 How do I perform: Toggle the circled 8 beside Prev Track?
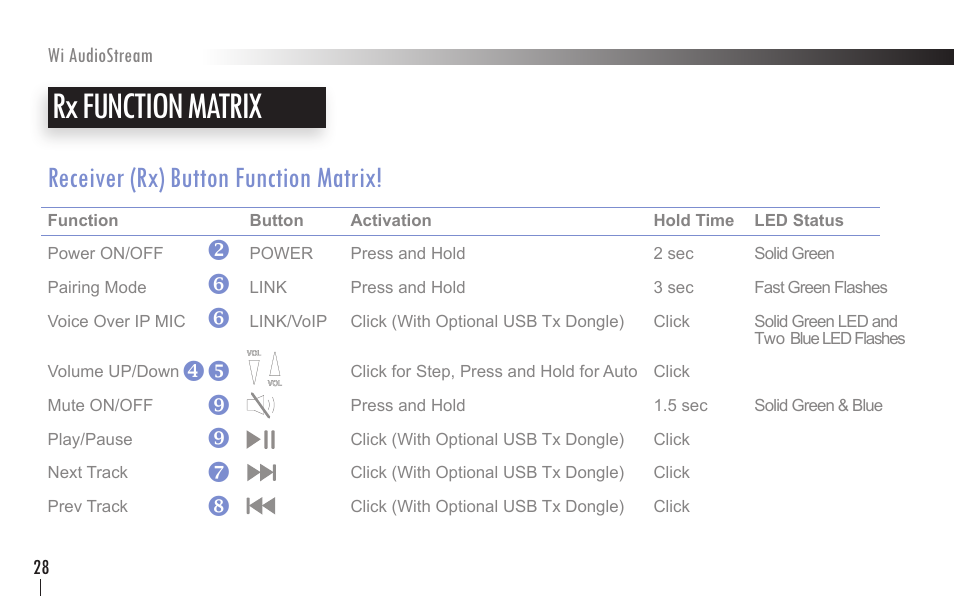218,505
